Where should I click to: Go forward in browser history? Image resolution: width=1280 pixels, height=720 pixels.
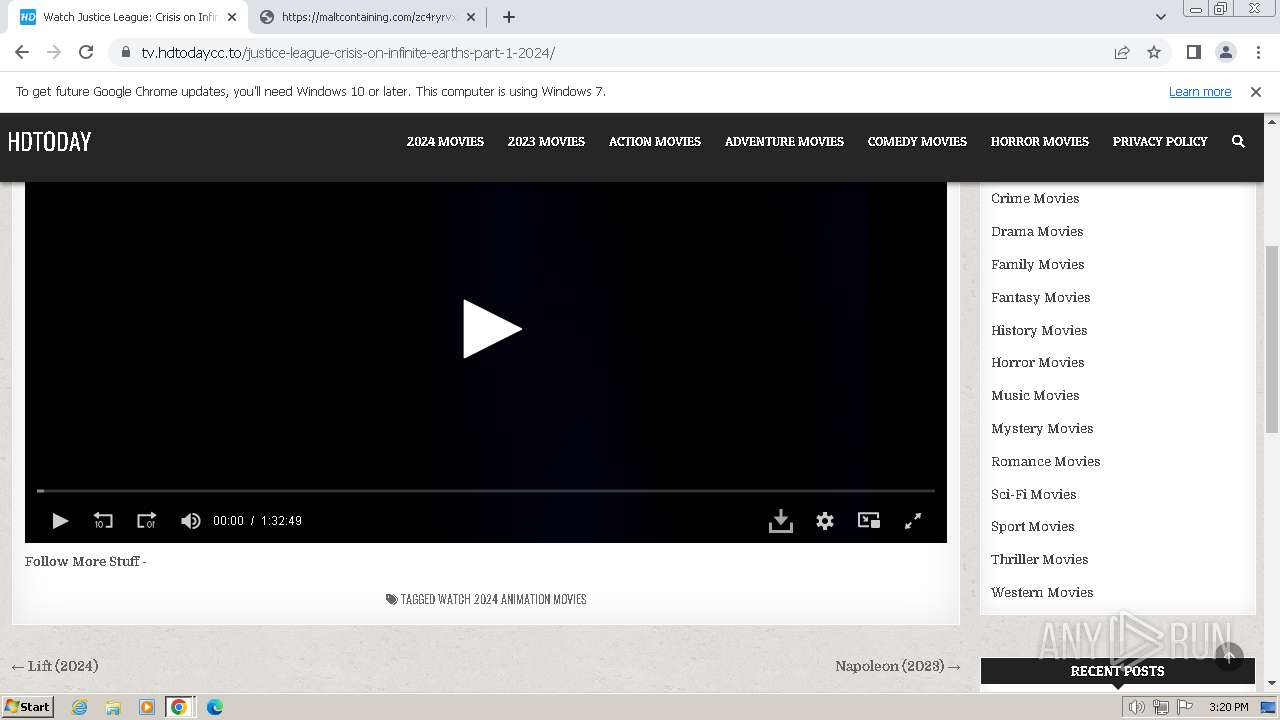click(54, 52)
